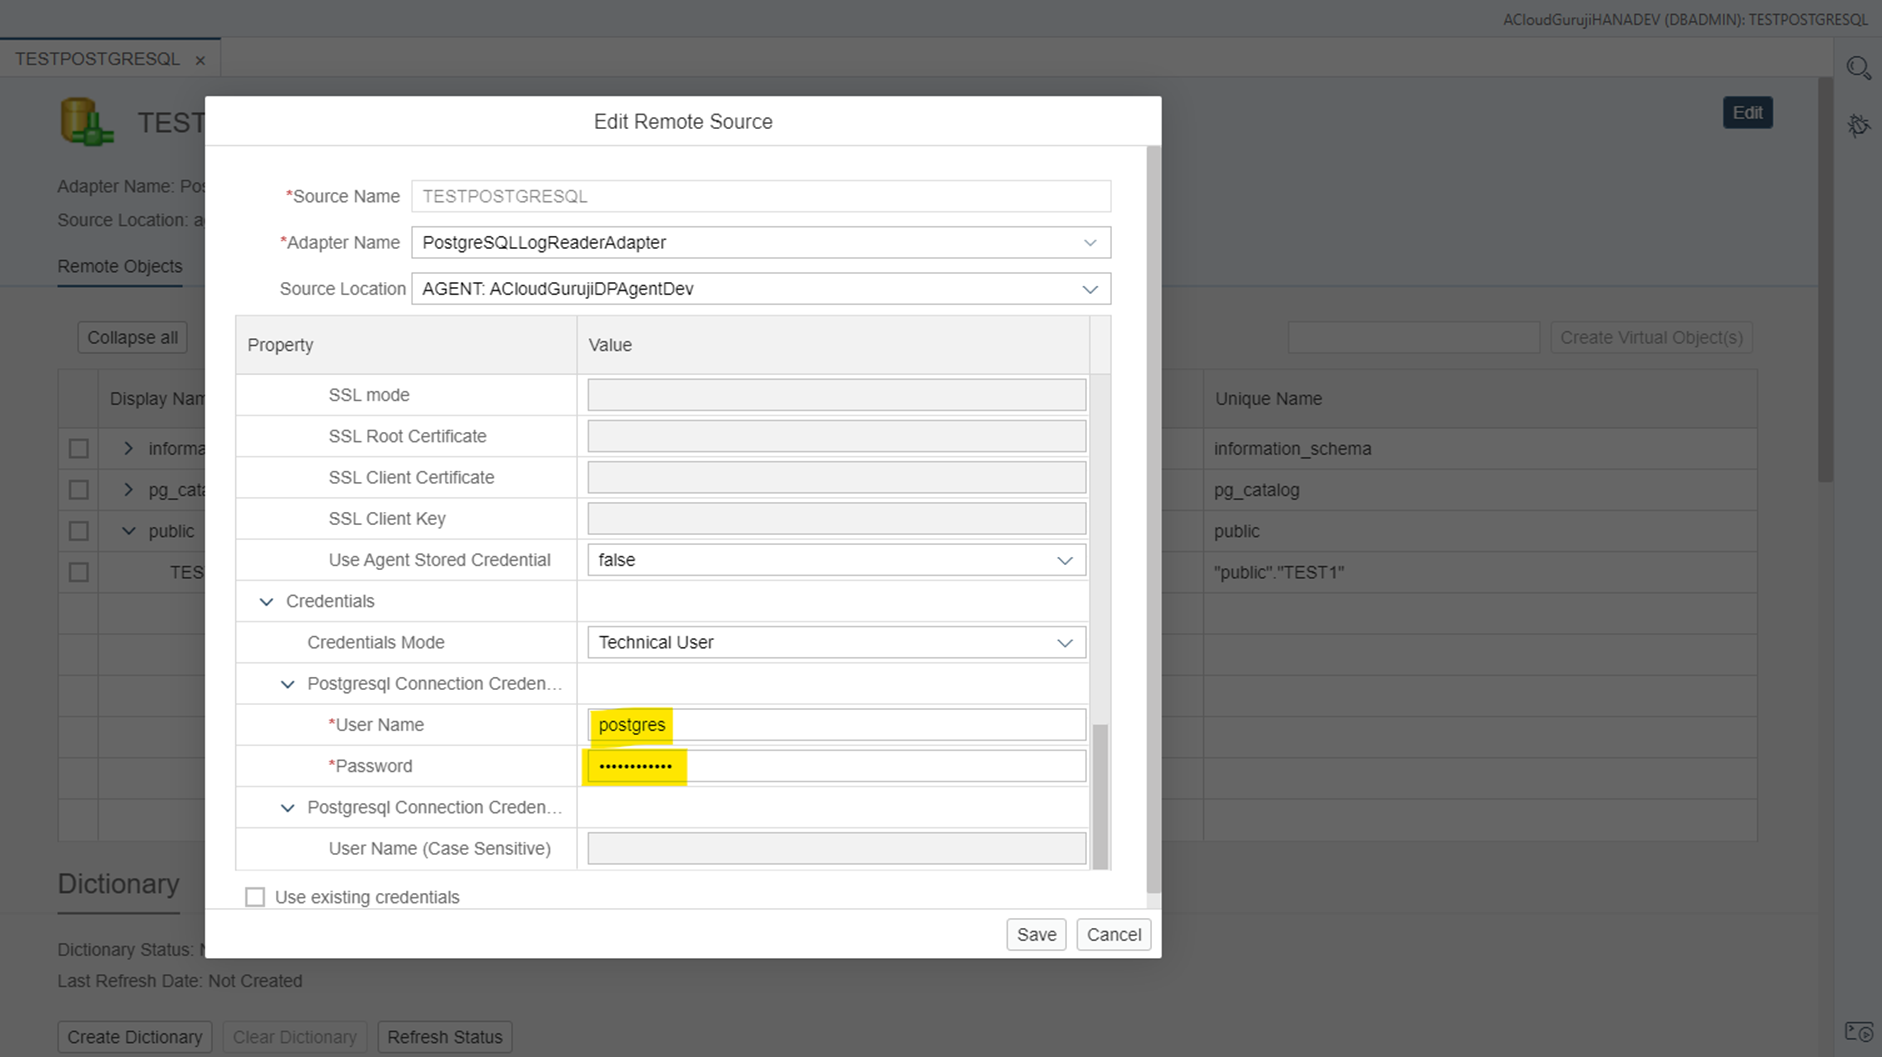
Task: Check the Use existing credentials checkbox
Action: point(255,897)
